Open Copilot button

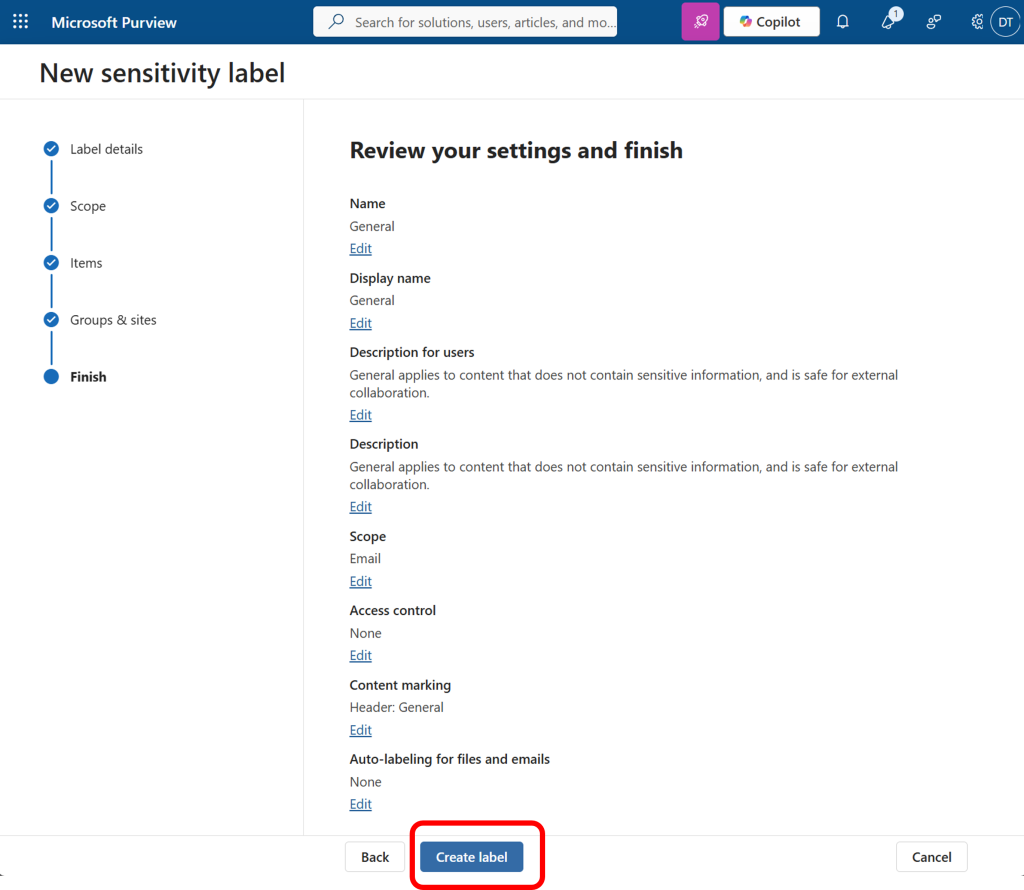click(x=771, y=22)
